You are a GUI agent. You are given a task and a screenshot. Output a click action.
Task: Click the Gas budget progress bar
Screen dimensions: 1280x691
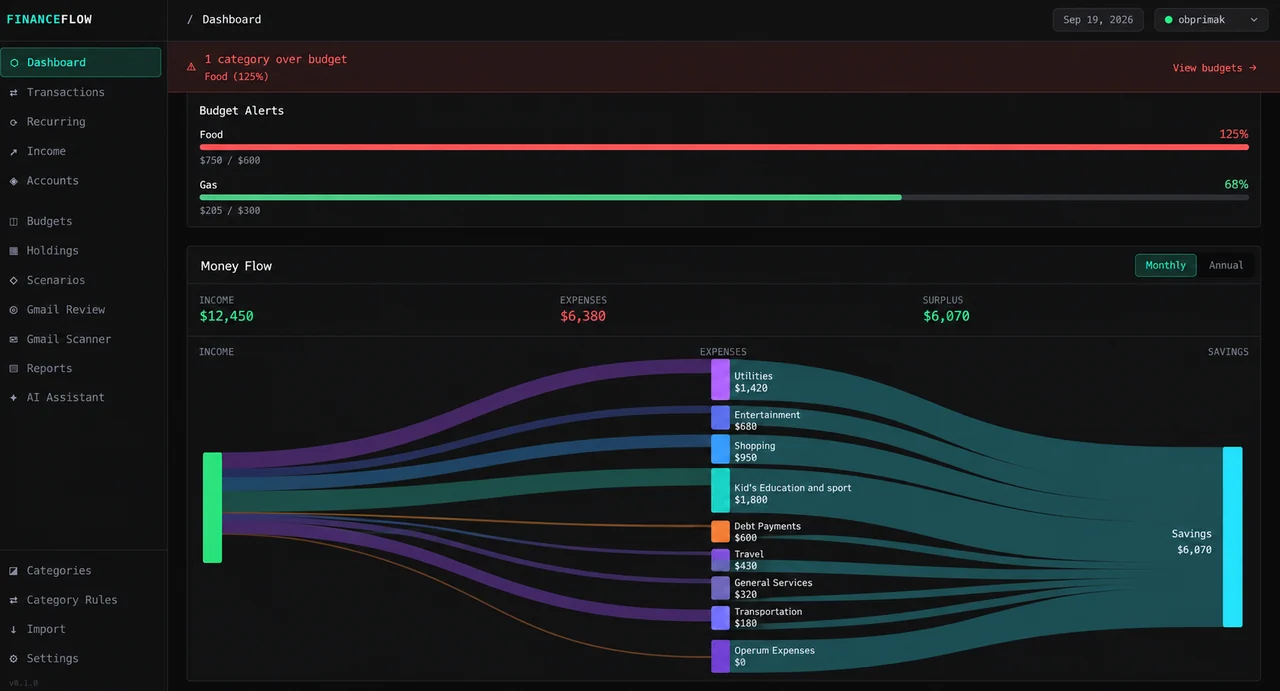click(724, 197)
